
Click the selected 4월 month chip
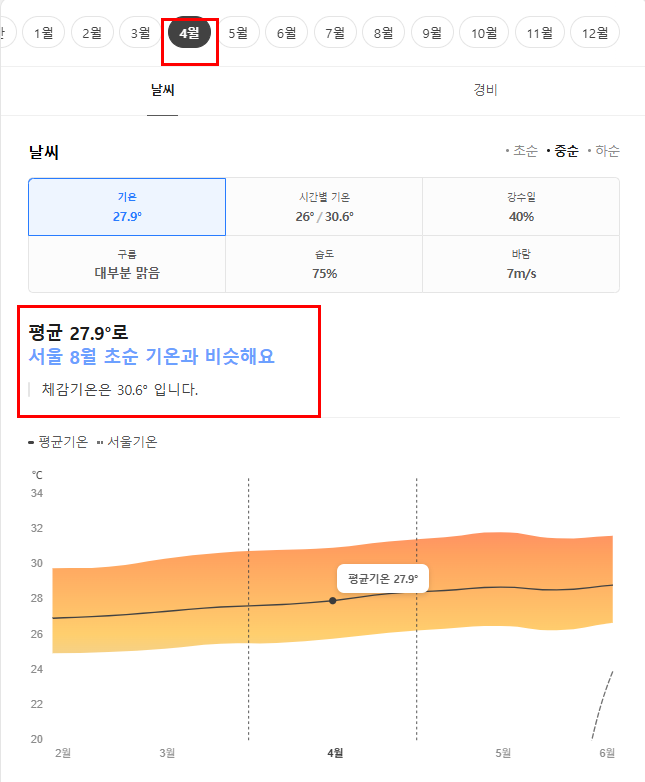click(189, 33)
